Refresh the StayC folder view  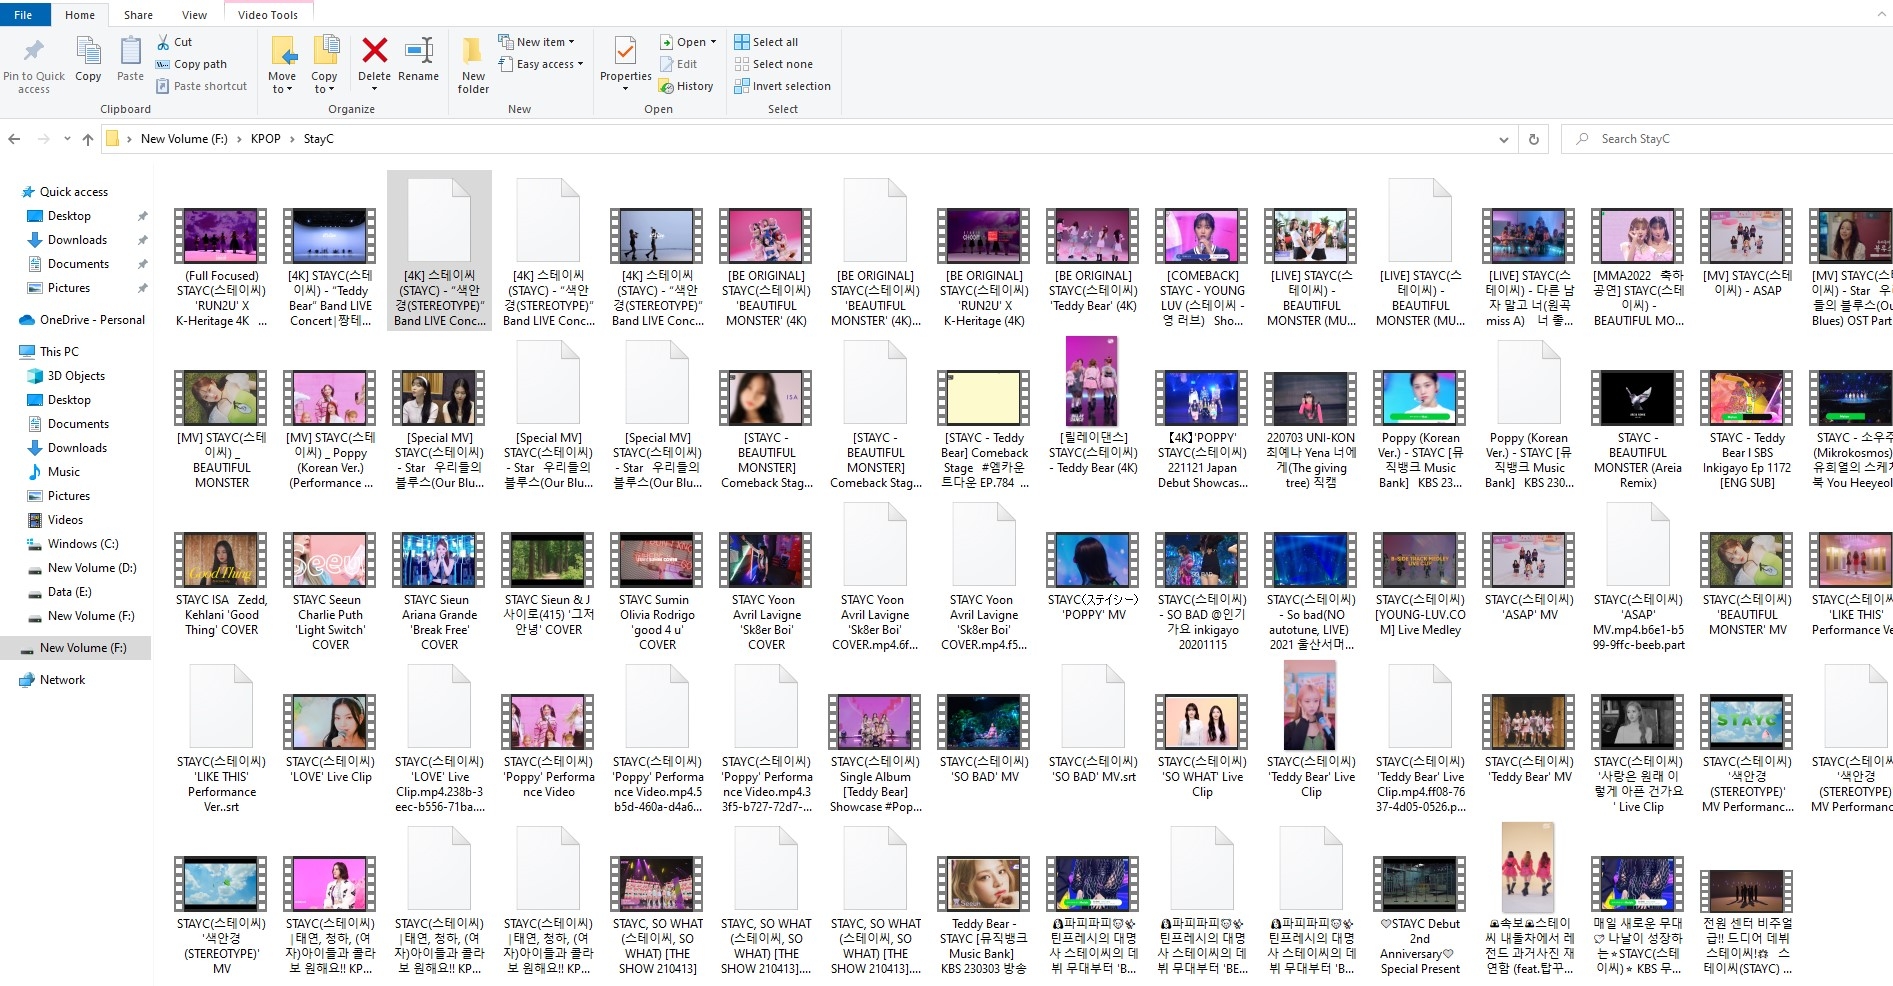point(1533,139)
